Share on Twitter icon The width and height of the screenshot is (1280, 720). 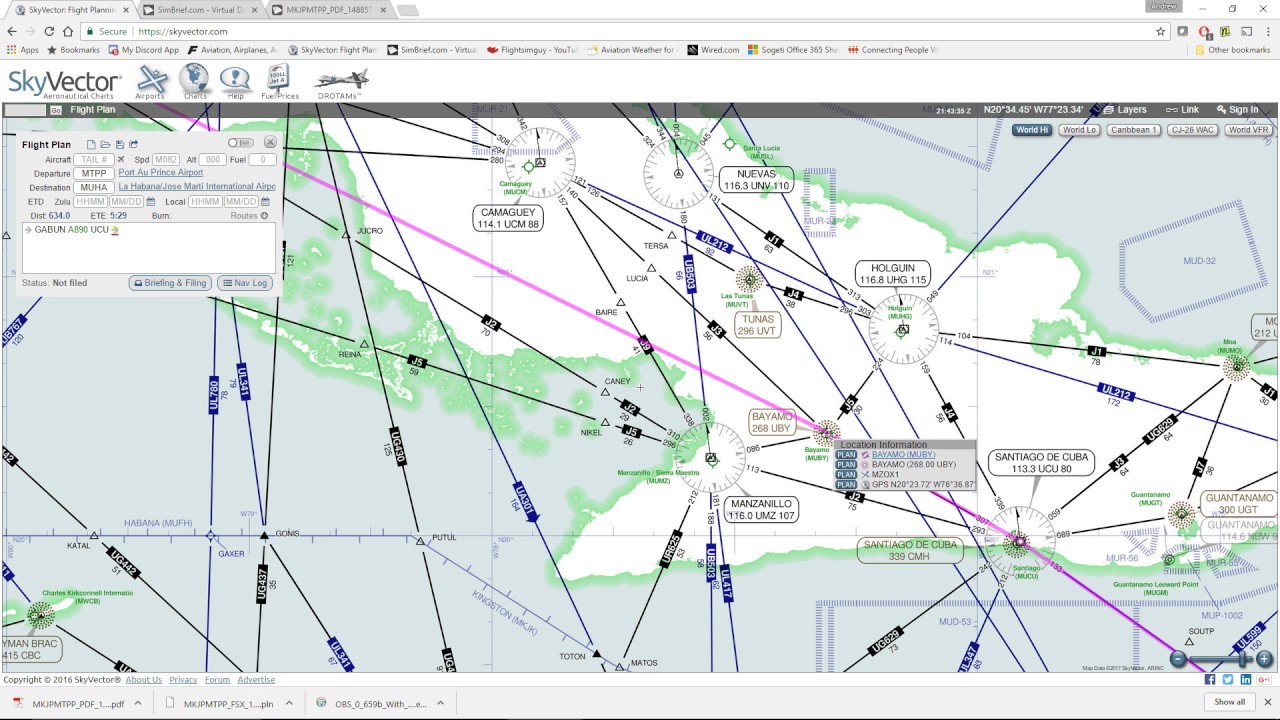pyautogui.click(x=1228, y=680)
